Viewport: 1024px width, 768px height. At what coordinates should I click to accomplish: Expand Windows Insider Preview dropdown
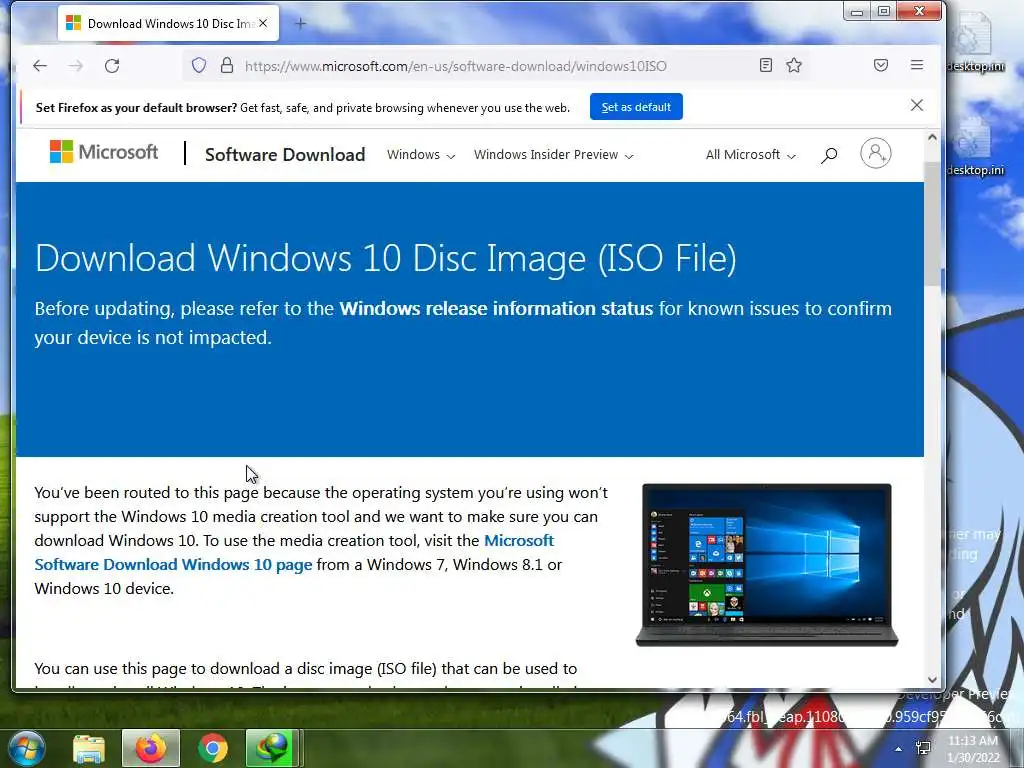tap(553, 155)
